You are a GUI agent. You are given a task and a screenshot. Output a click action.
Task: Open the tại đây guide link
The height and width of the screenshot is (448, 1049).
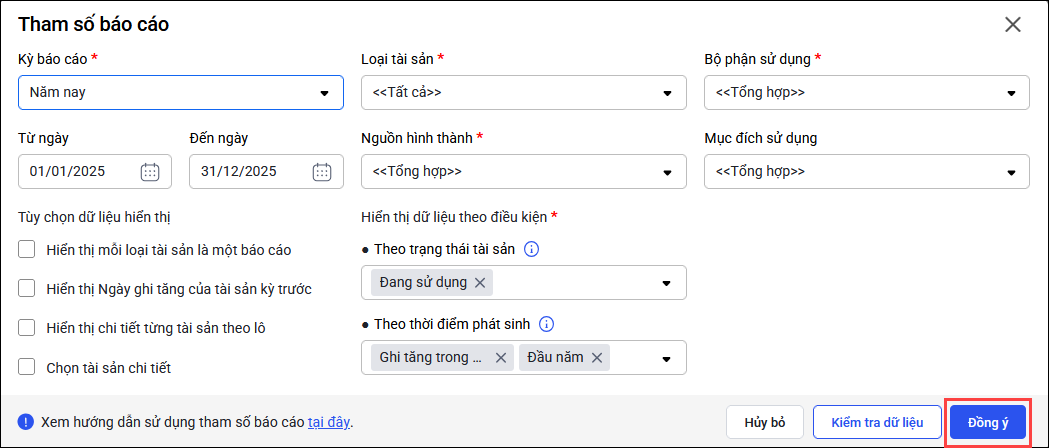coord(328,422)
